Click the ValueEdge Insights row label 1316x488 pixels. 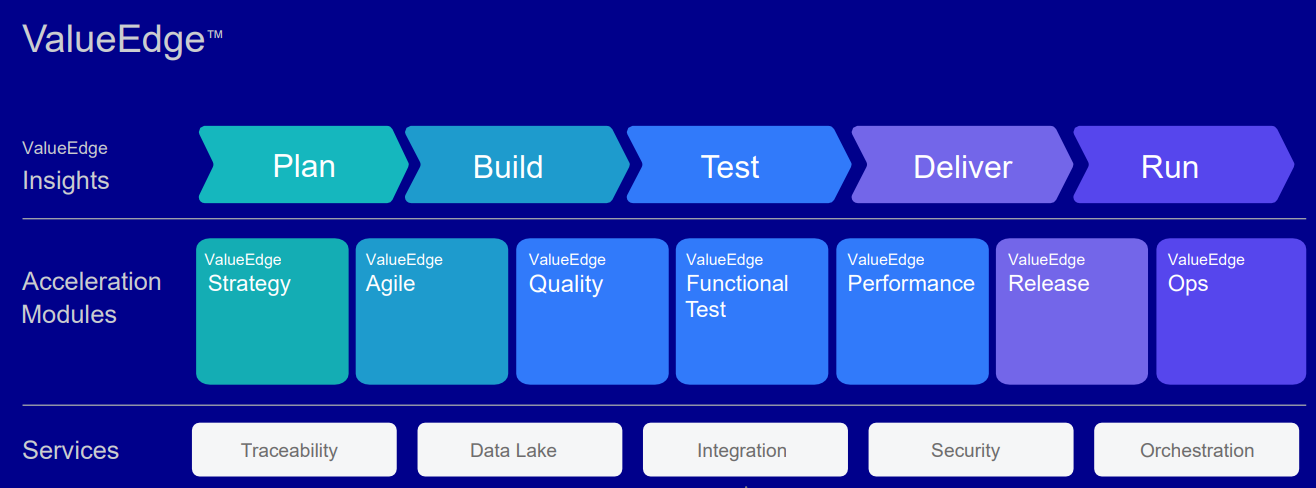(66, 166)
